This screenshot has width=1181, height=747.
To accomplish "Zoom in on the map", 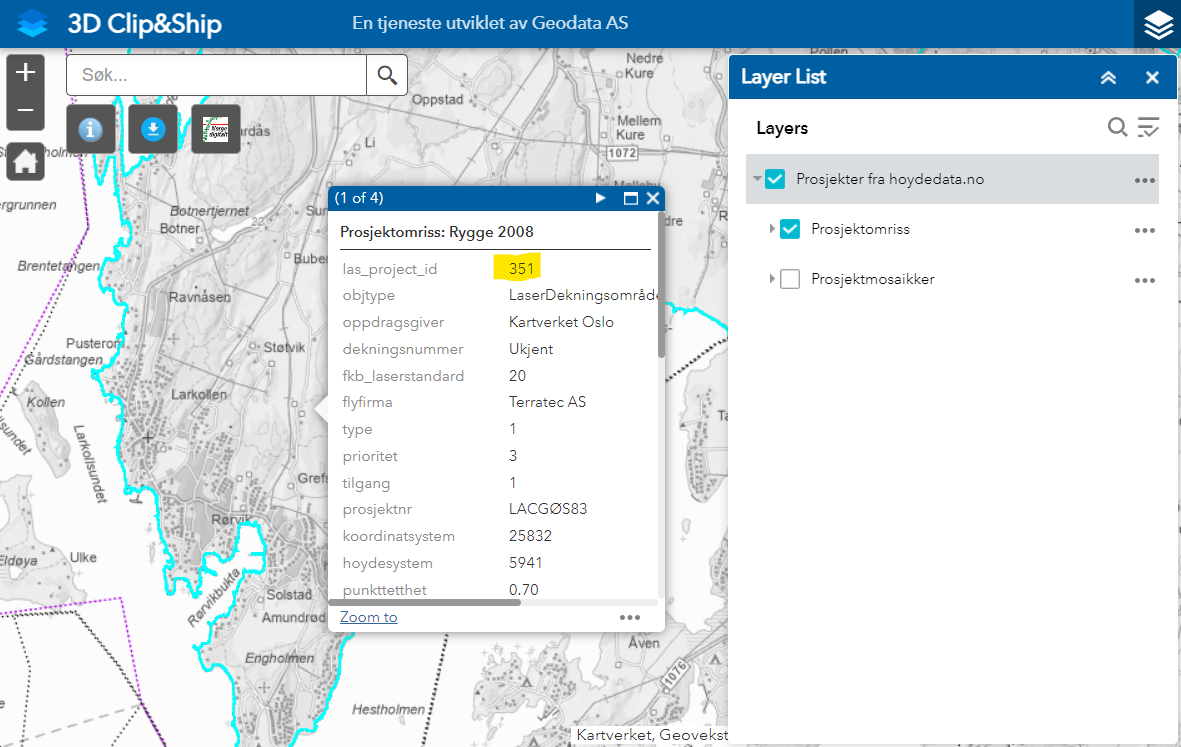I will tap(26, 72).
